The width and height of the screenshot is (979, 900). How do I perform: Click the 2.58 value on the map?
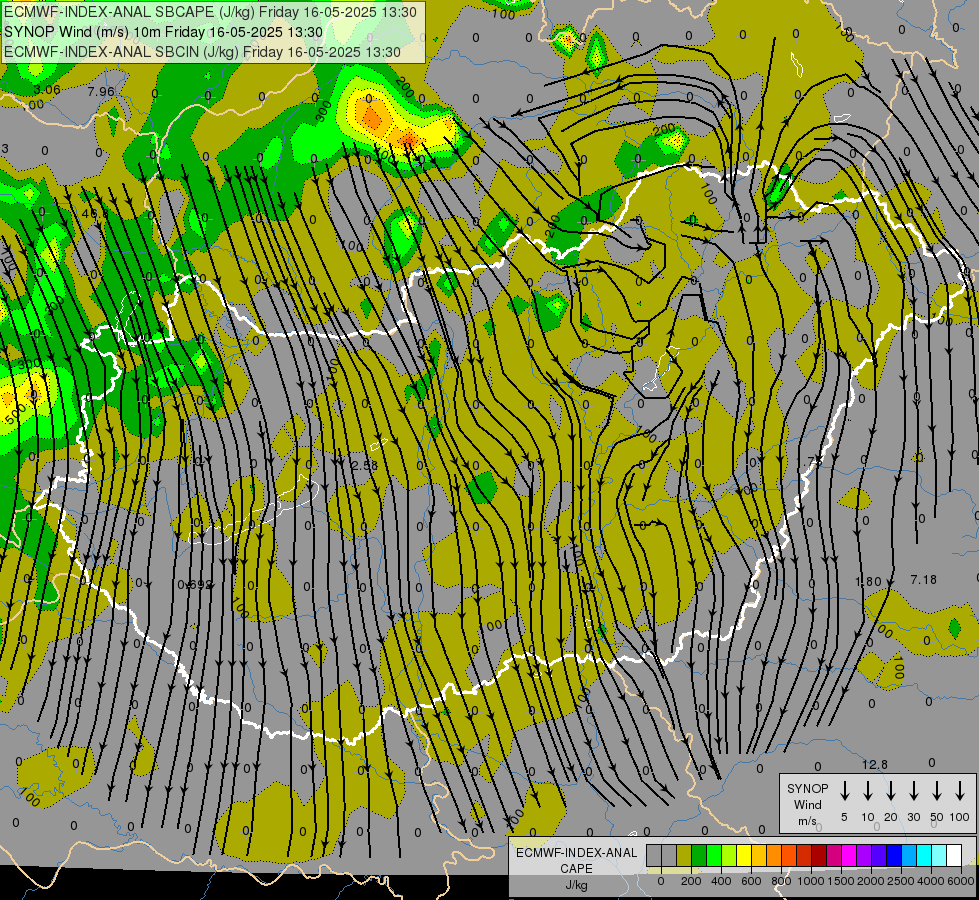coord(365,465)
